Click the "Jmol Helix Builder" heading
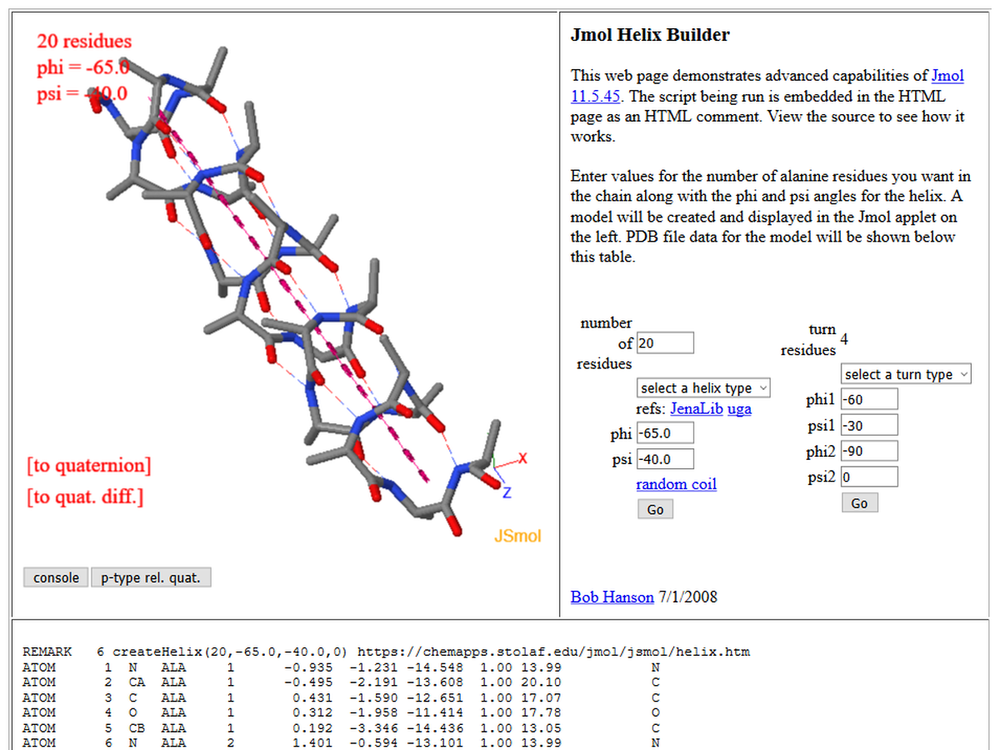The image size is (1000, 750). point(650,34)
